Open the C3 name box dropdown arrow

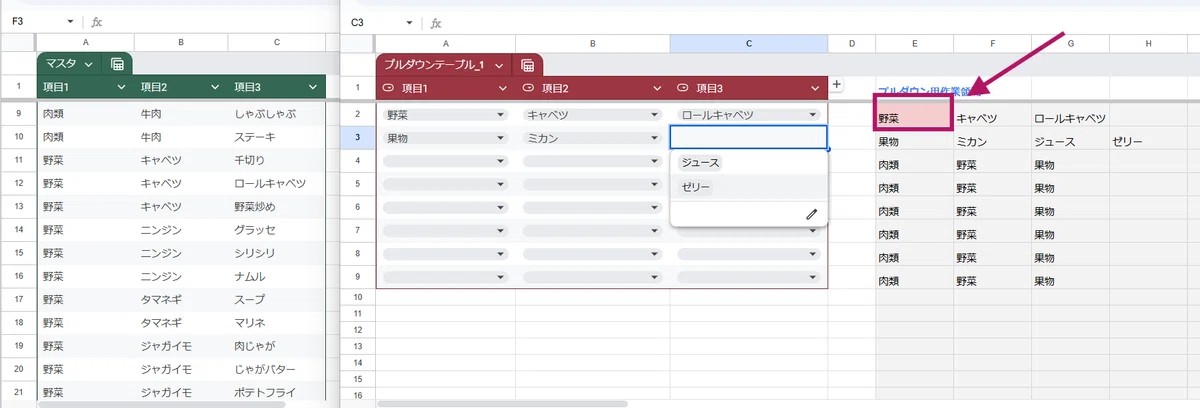pos(410,22)
